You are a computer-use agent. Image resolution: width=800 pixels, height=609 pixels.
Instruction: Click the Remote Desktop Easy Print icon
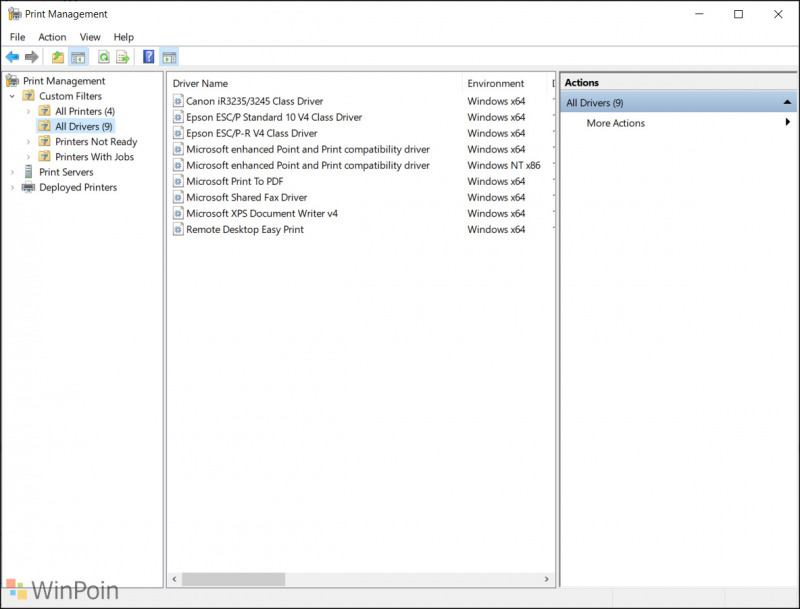coord(178,230)
